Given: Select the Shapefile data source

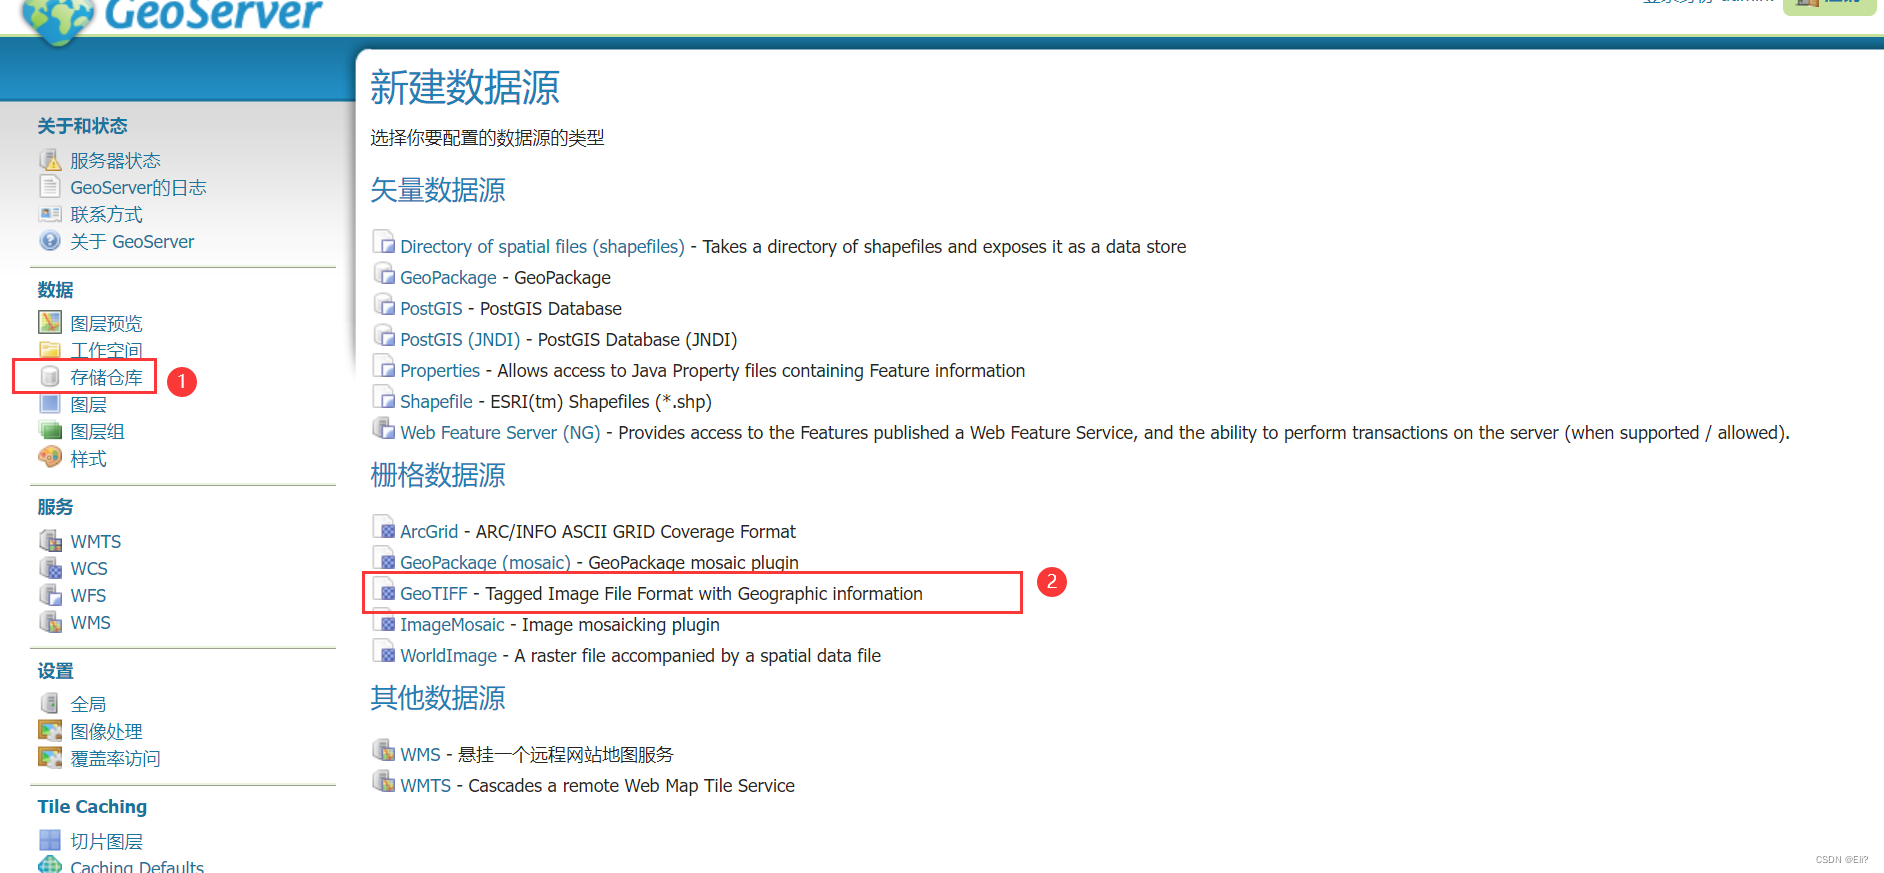Looking at the screenshot, I should 436,401.
